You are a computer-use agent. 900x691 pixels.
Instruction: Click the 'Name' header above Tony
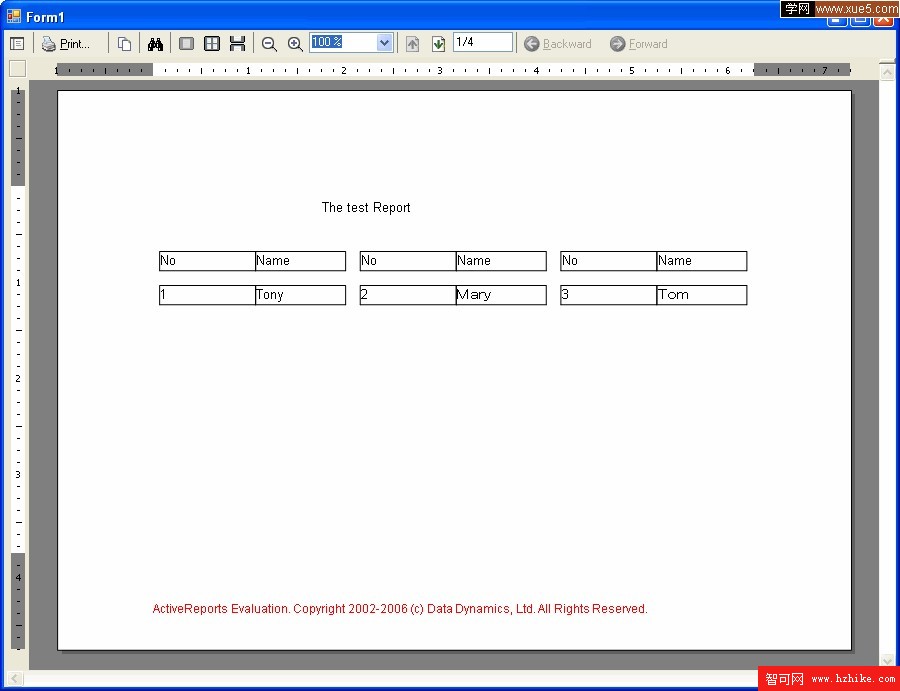click(300, 261)
